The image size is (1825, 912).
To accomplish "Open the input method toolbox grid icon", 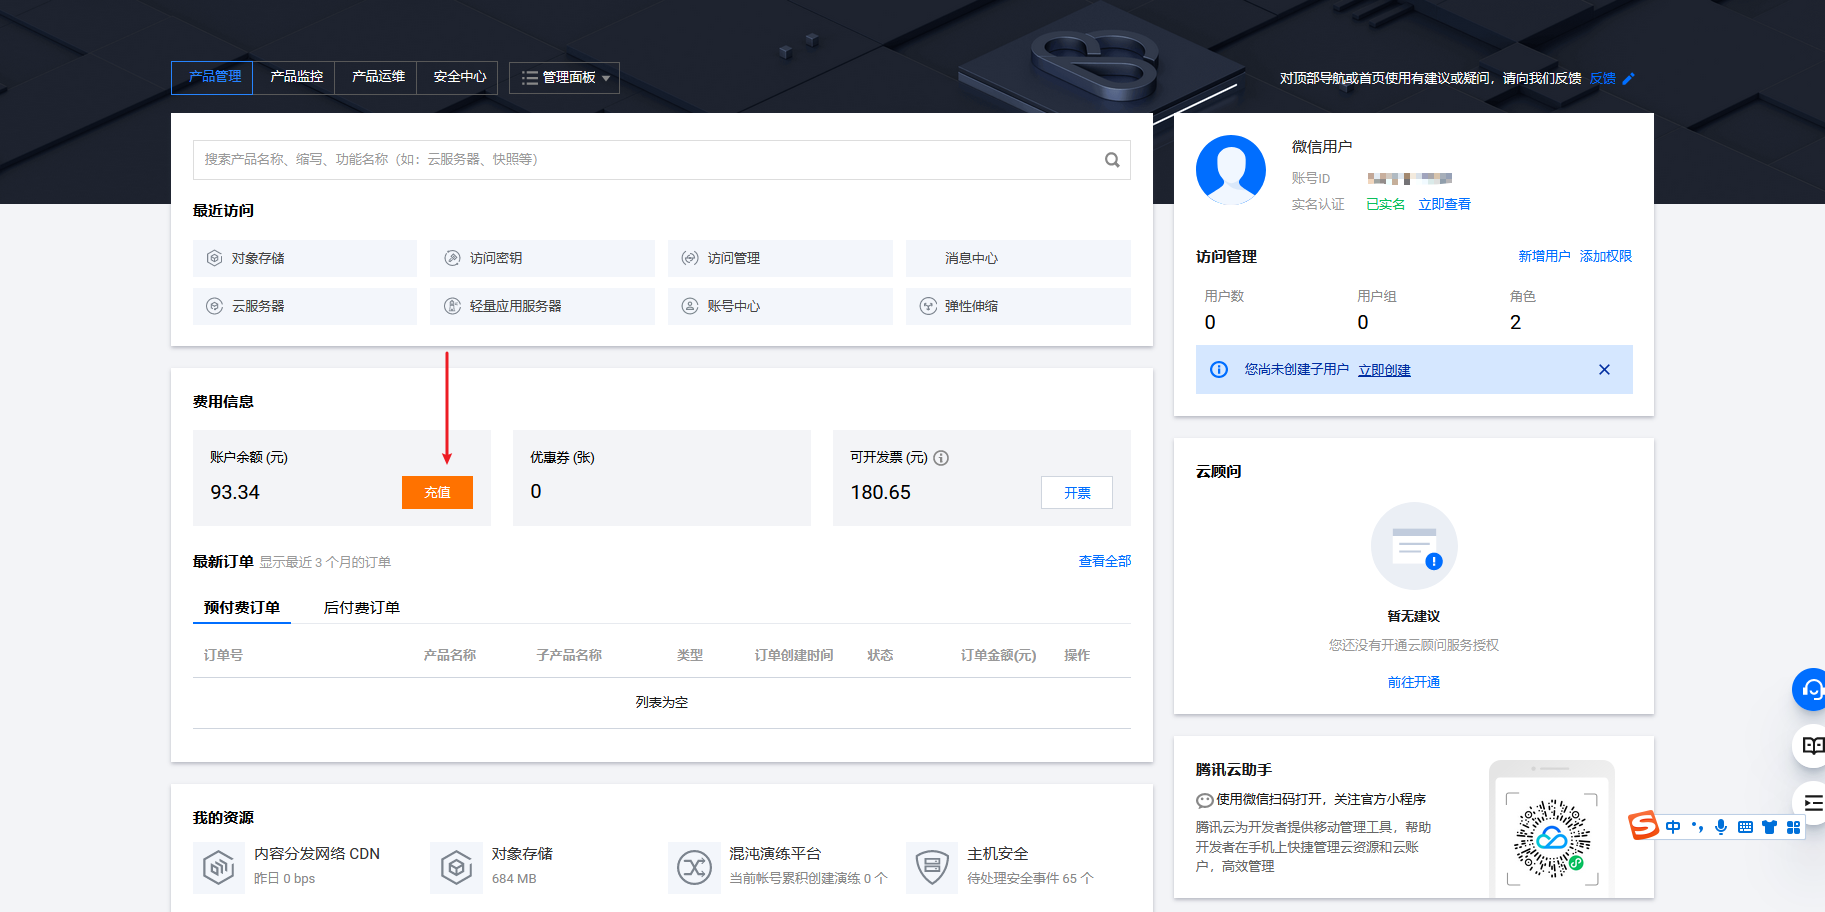I will (x=1793, y=827).
